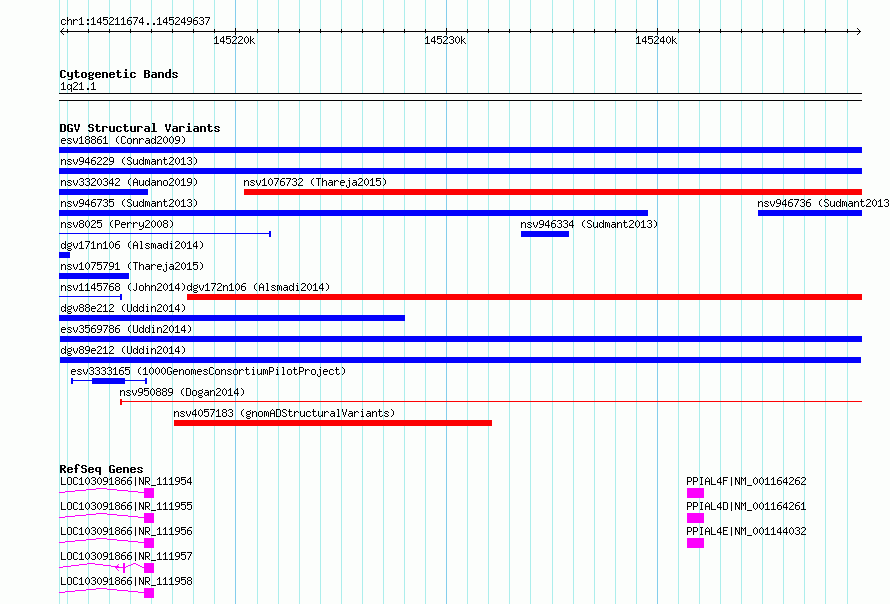
Task: Open esv3569786 (Uddin2014) label
Action: tap(126, 329)
